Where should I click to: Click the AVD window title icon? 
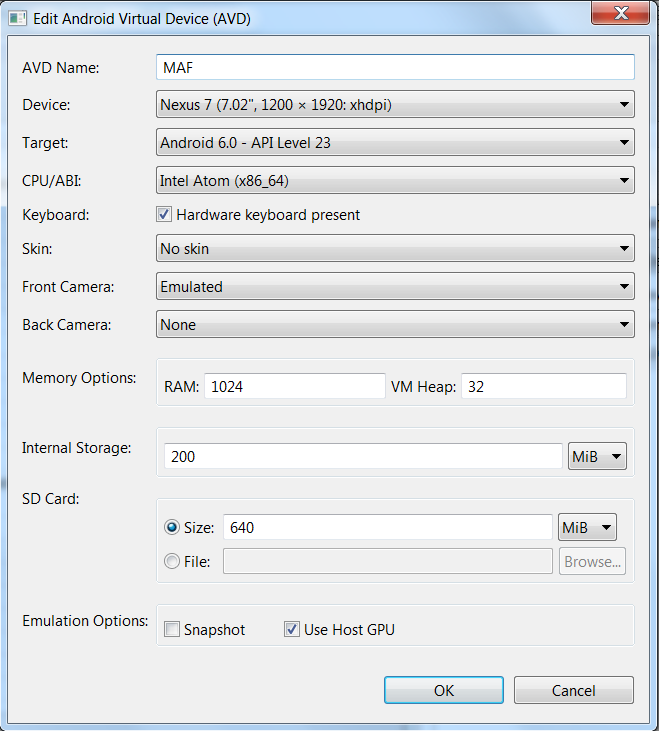click(x=18, y=19)
